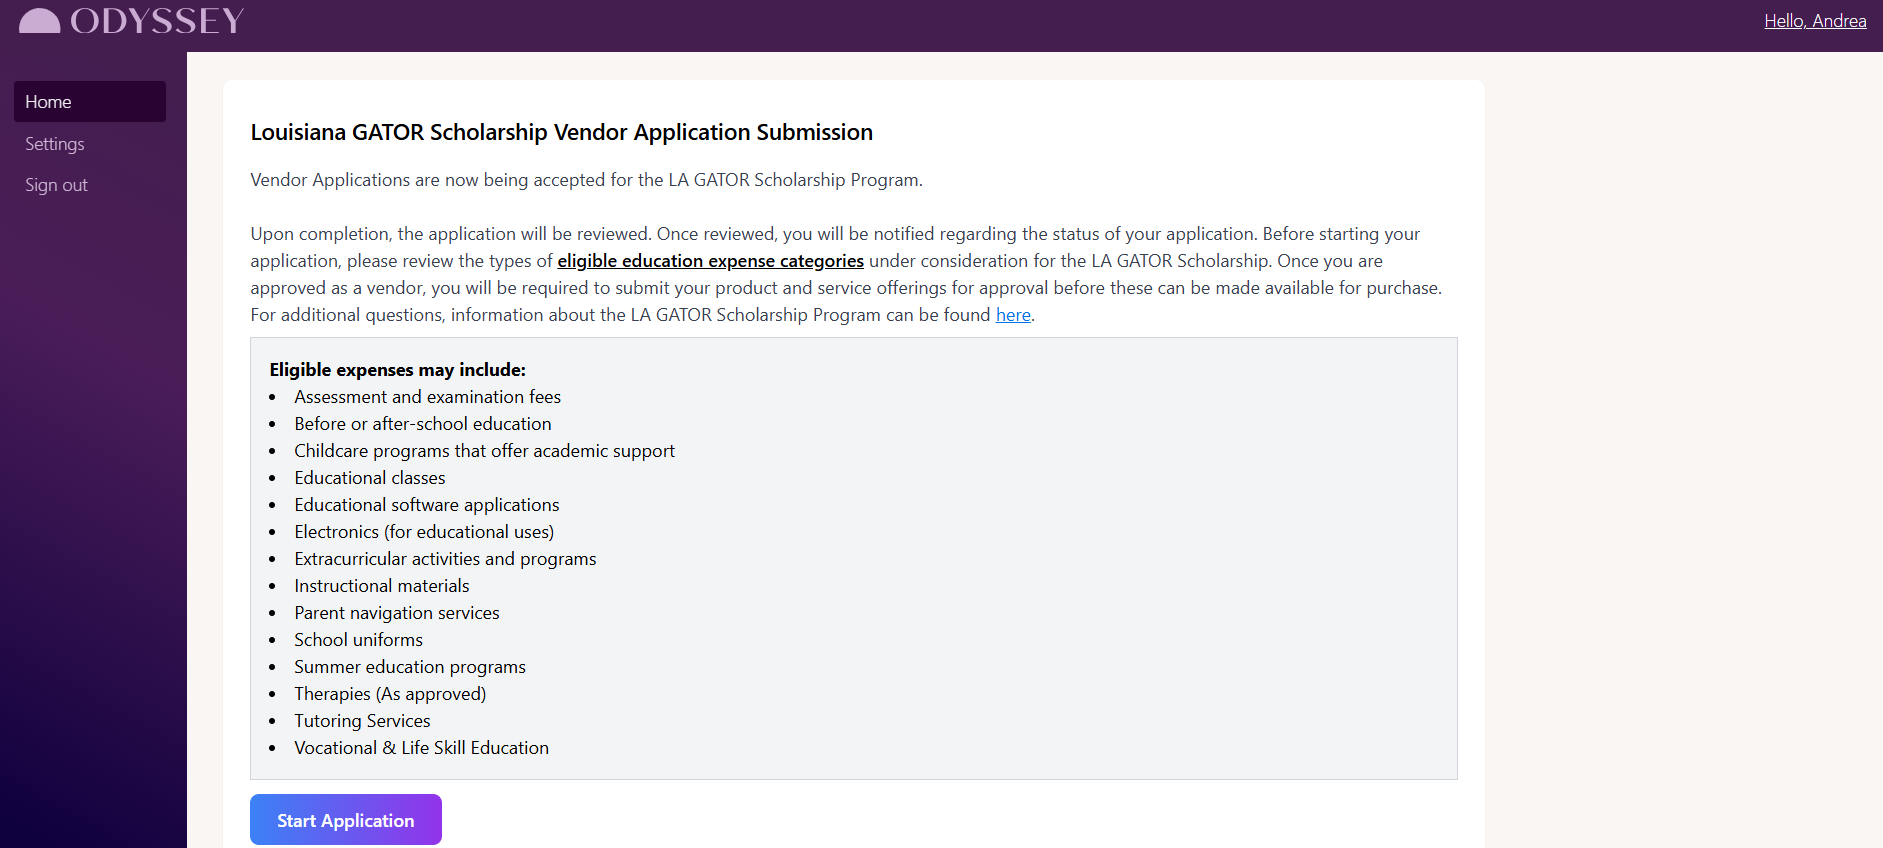Click 'Assessment and examination fees' list item

pyautogui.click(x=427, y=397)
